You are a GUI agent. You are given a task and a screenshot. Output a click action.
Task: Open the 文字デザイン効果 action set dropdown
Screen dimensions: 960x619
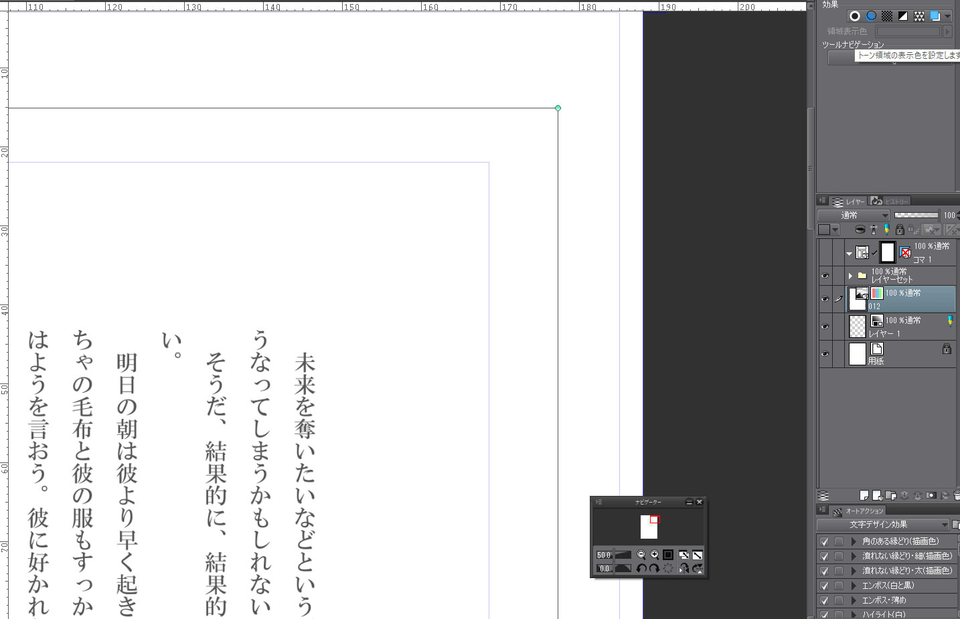pos(883,524)
